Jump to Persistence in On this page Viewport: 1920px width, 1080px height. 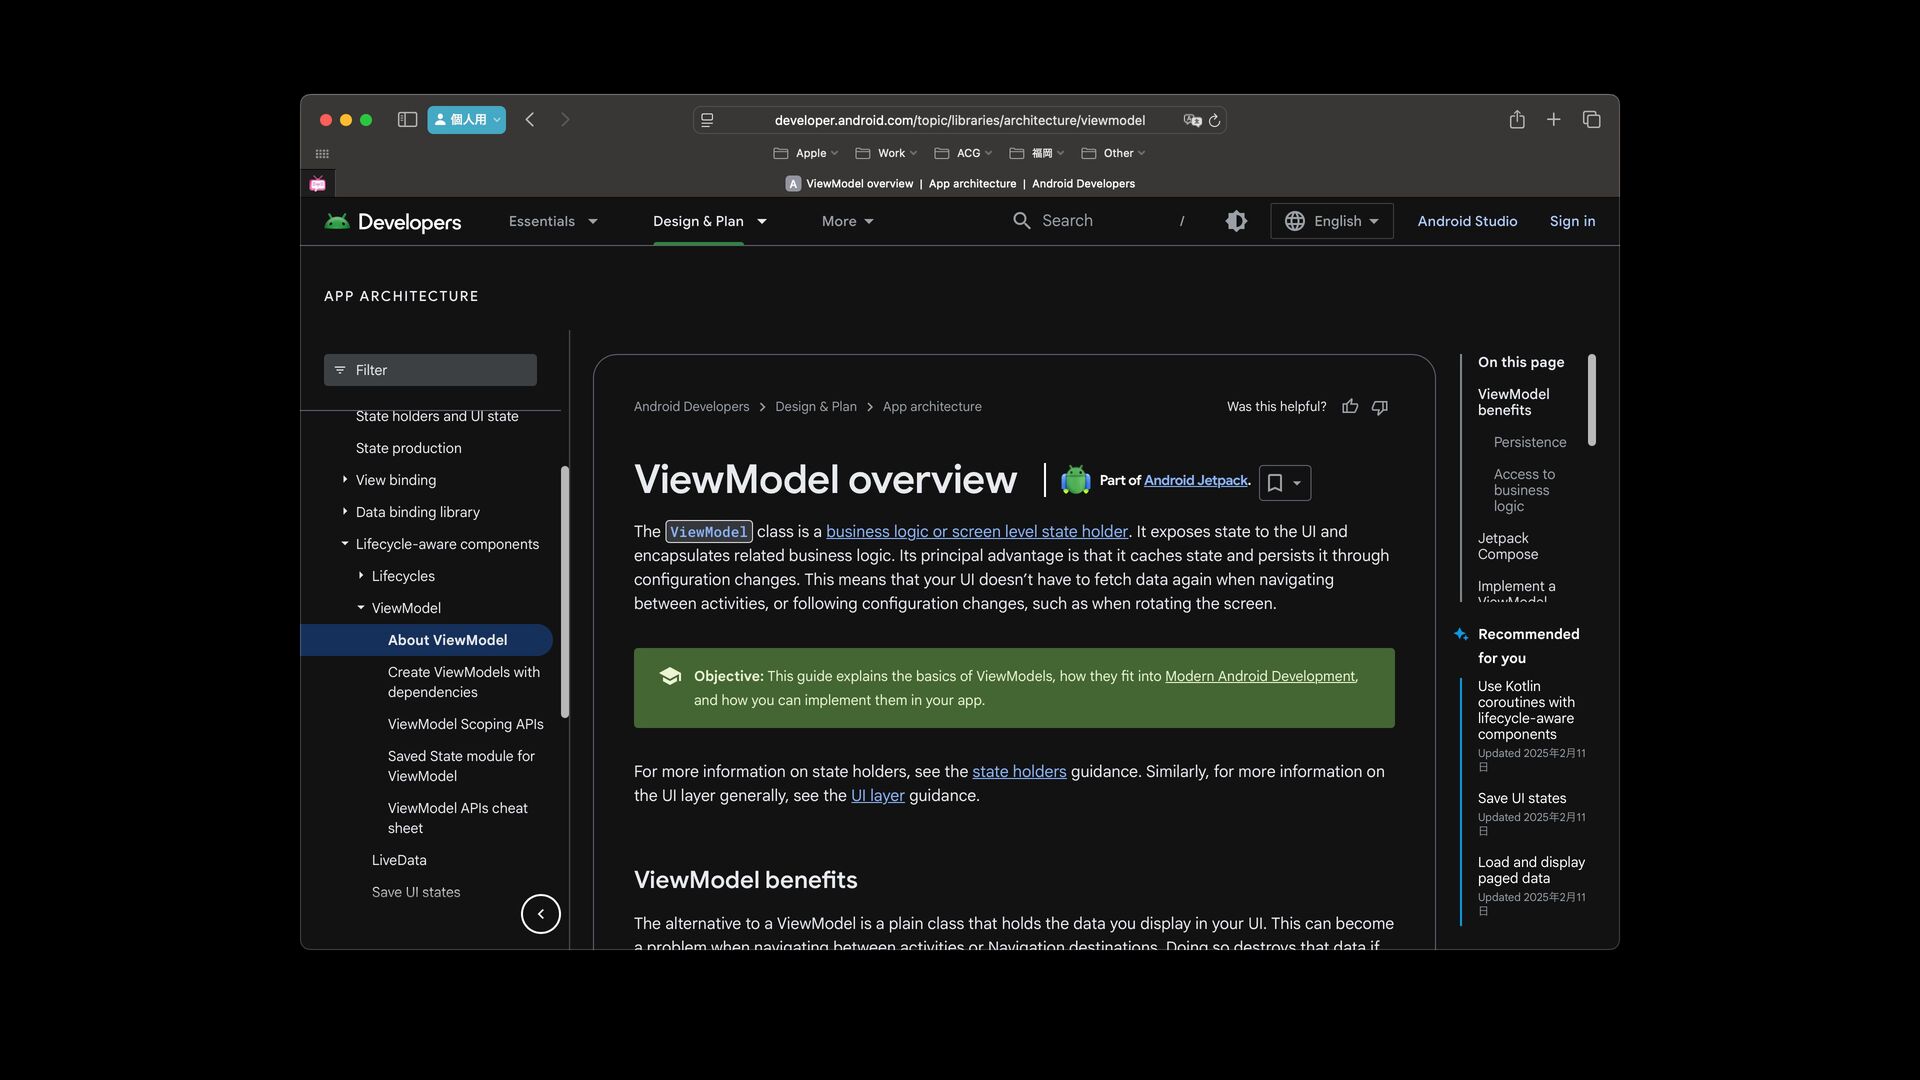pyautogui.click(x=1530, y=442)
